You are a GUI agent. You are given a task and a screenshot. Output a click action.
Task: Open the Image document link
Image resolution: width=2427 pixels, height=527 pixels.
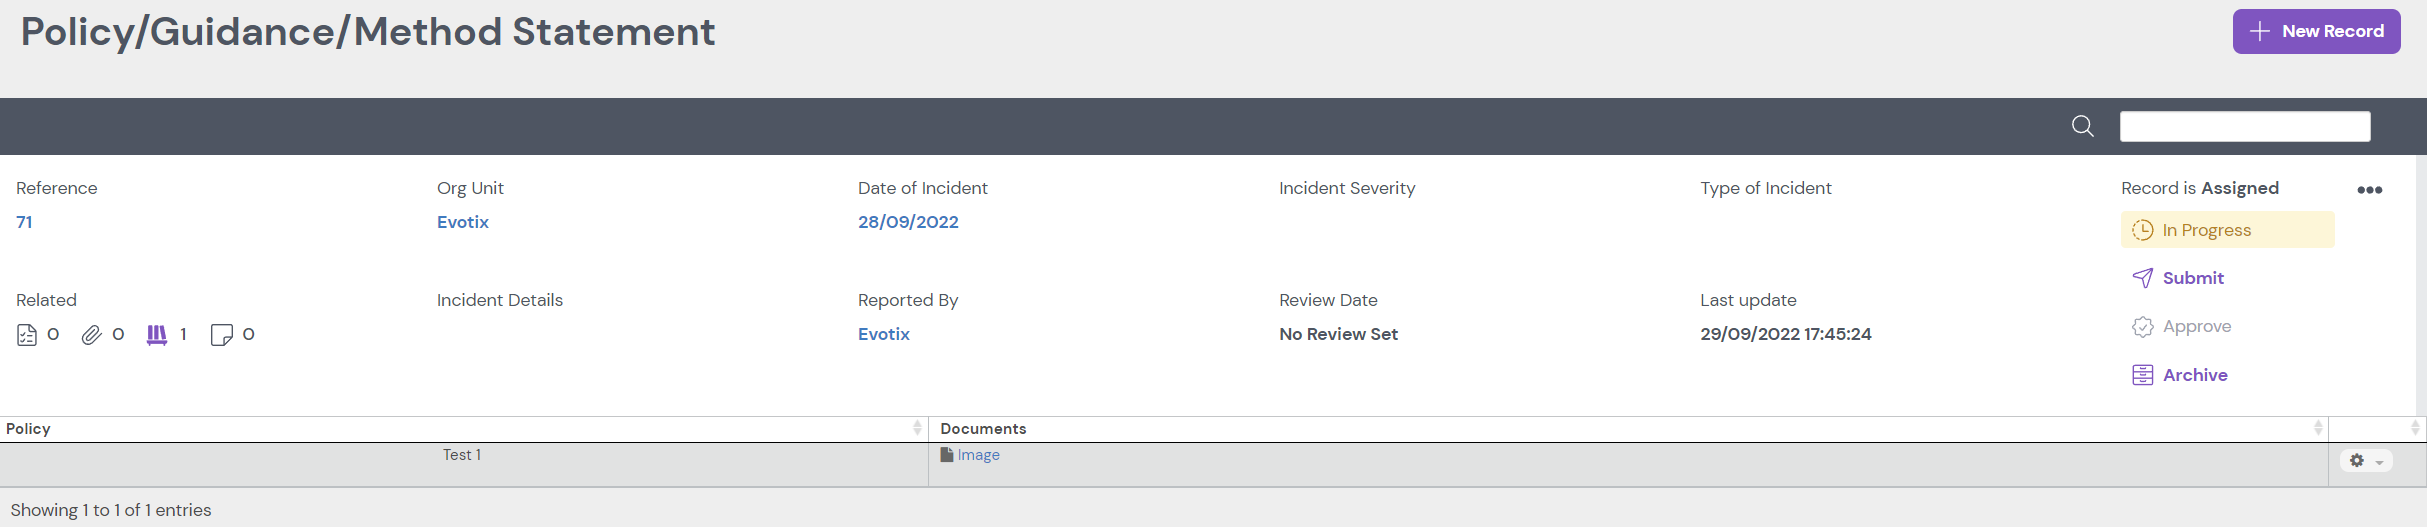(978, 455)
